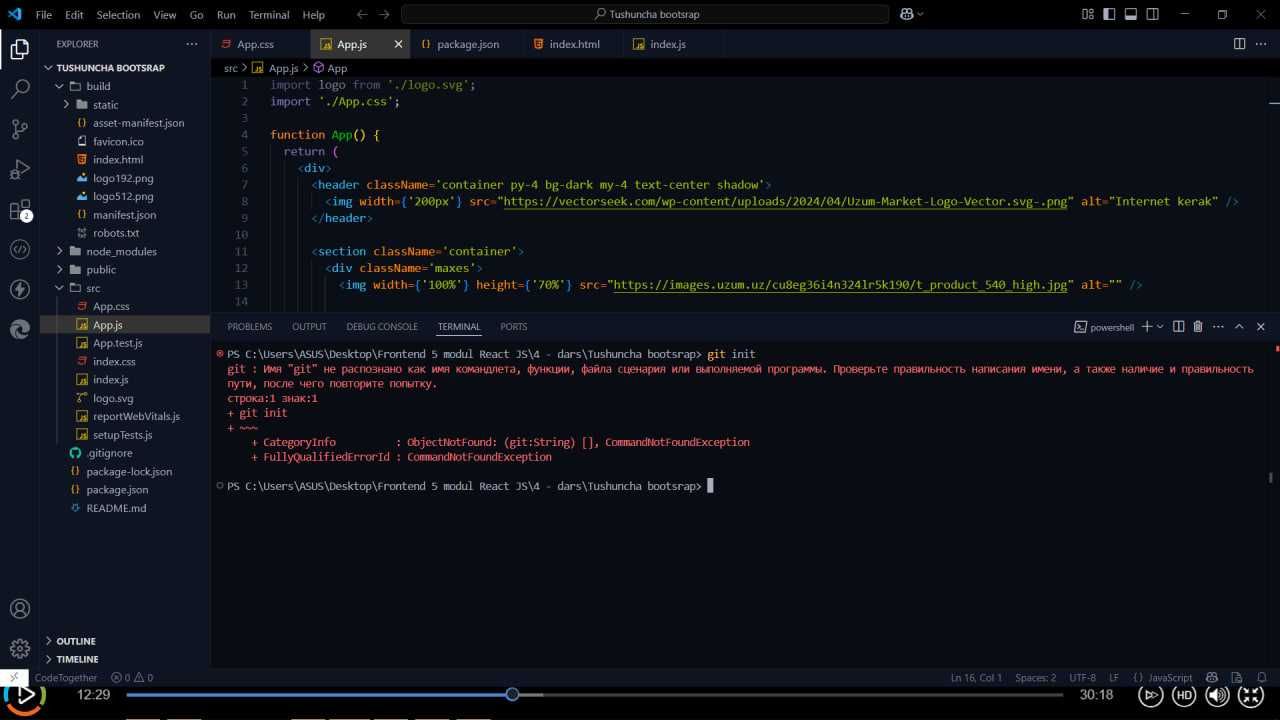Expand the static folder
Screen dimensions: 1280x720
point(125,105)
